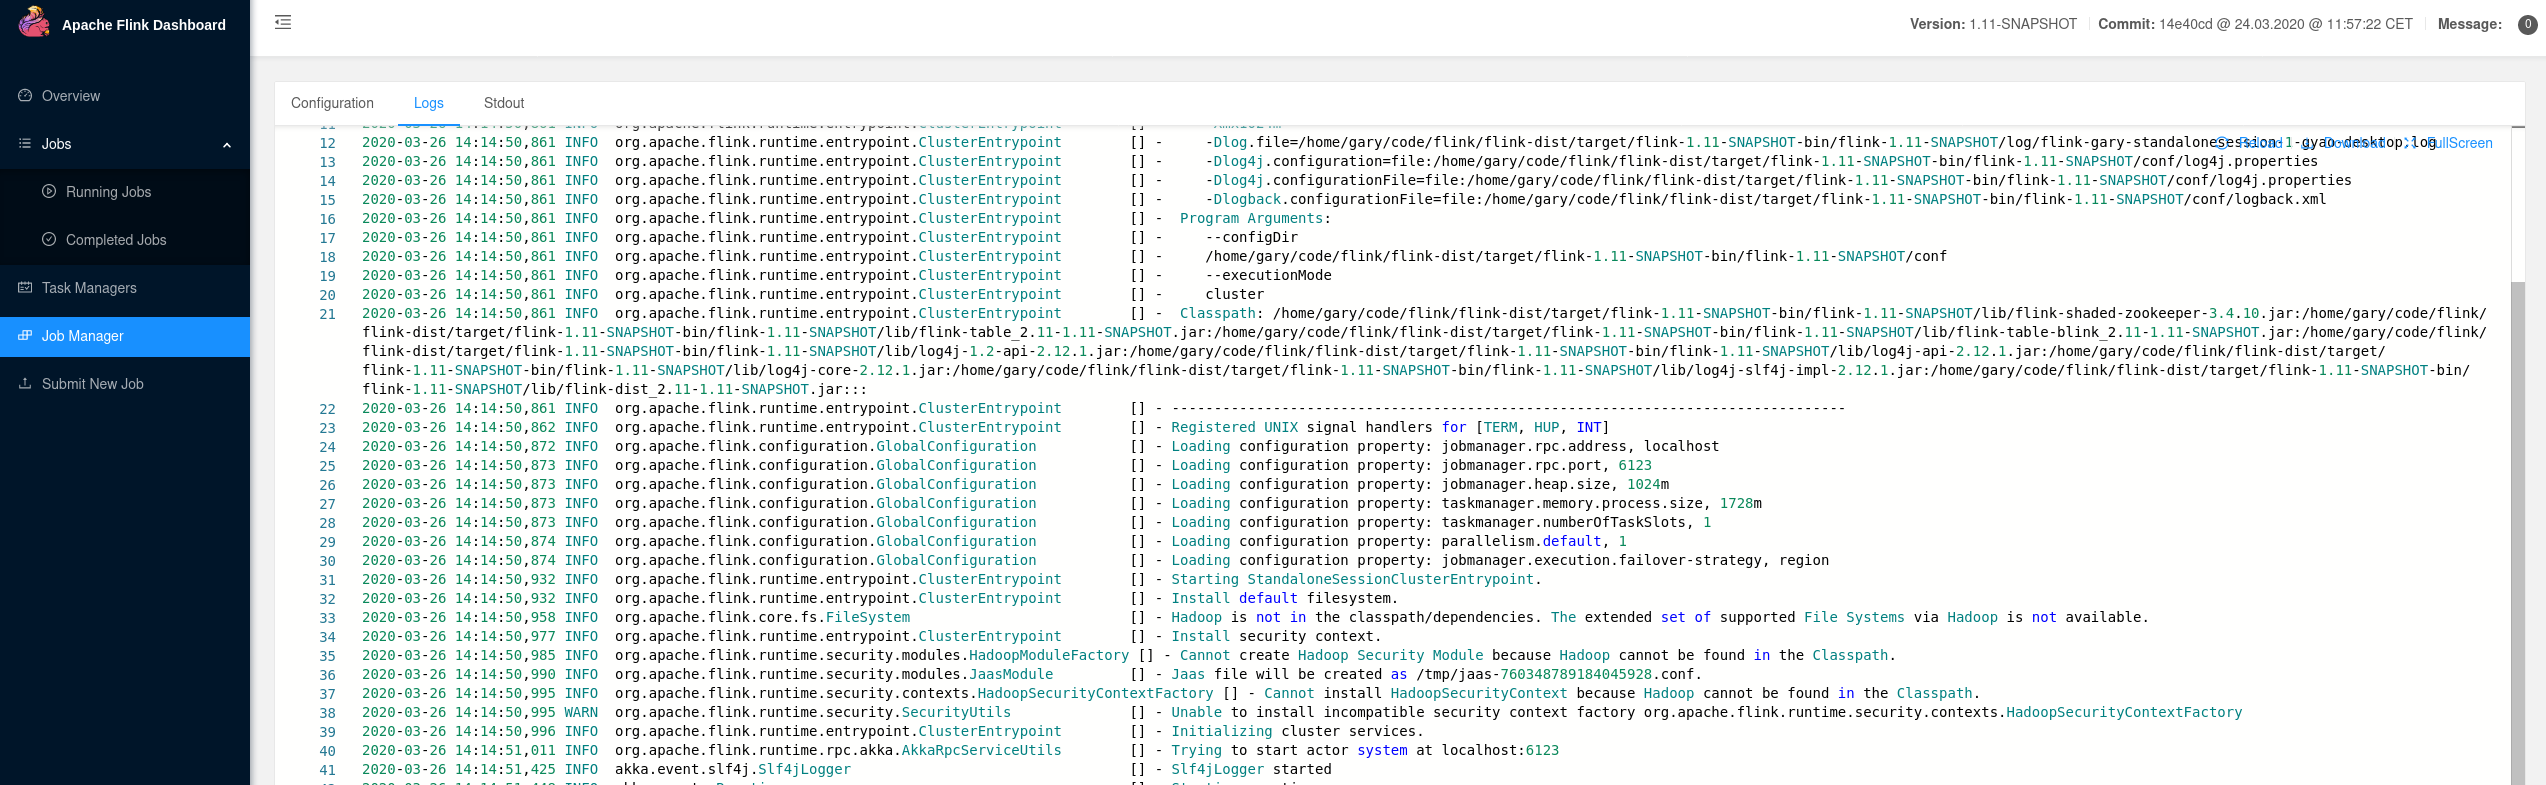The height and width of the screenshot is (785, 2546).
Task: Switch to the Stdout tab
Action: coord(504,103)
